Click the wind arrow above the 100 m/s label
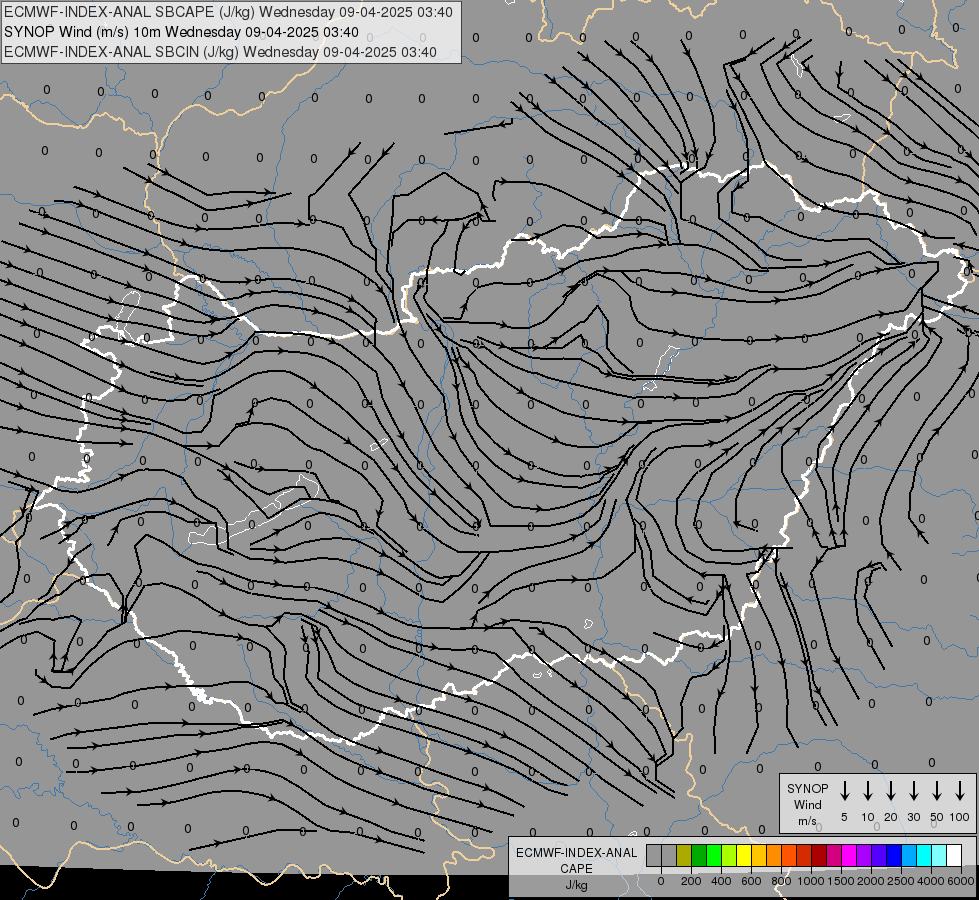The height and width of the screenshot is (900, 979). pos(960,791)
